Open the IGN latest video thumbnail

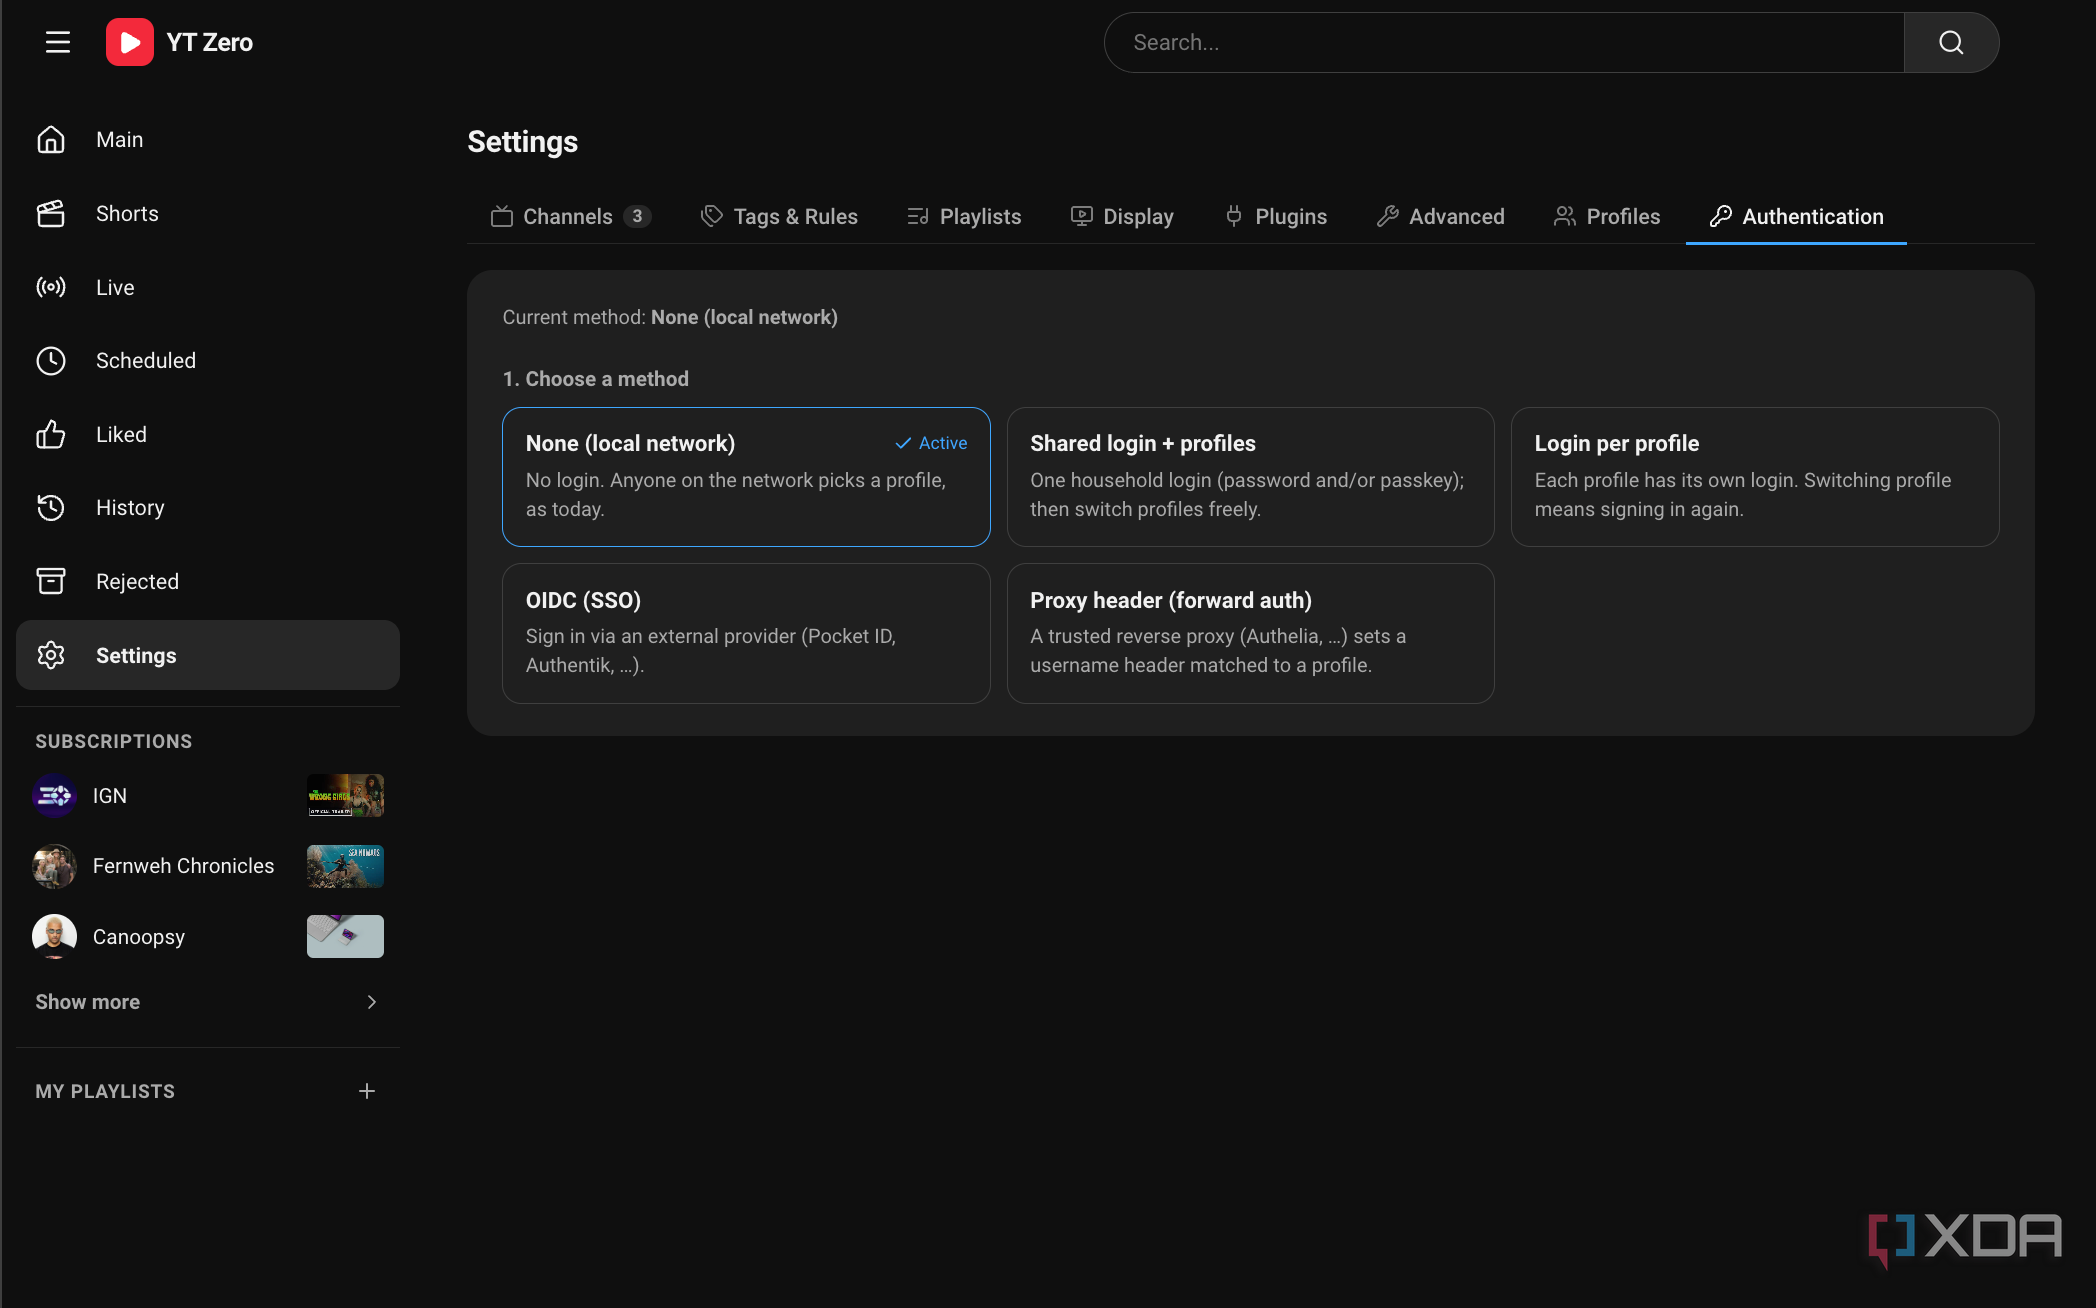tap(345, 796)
